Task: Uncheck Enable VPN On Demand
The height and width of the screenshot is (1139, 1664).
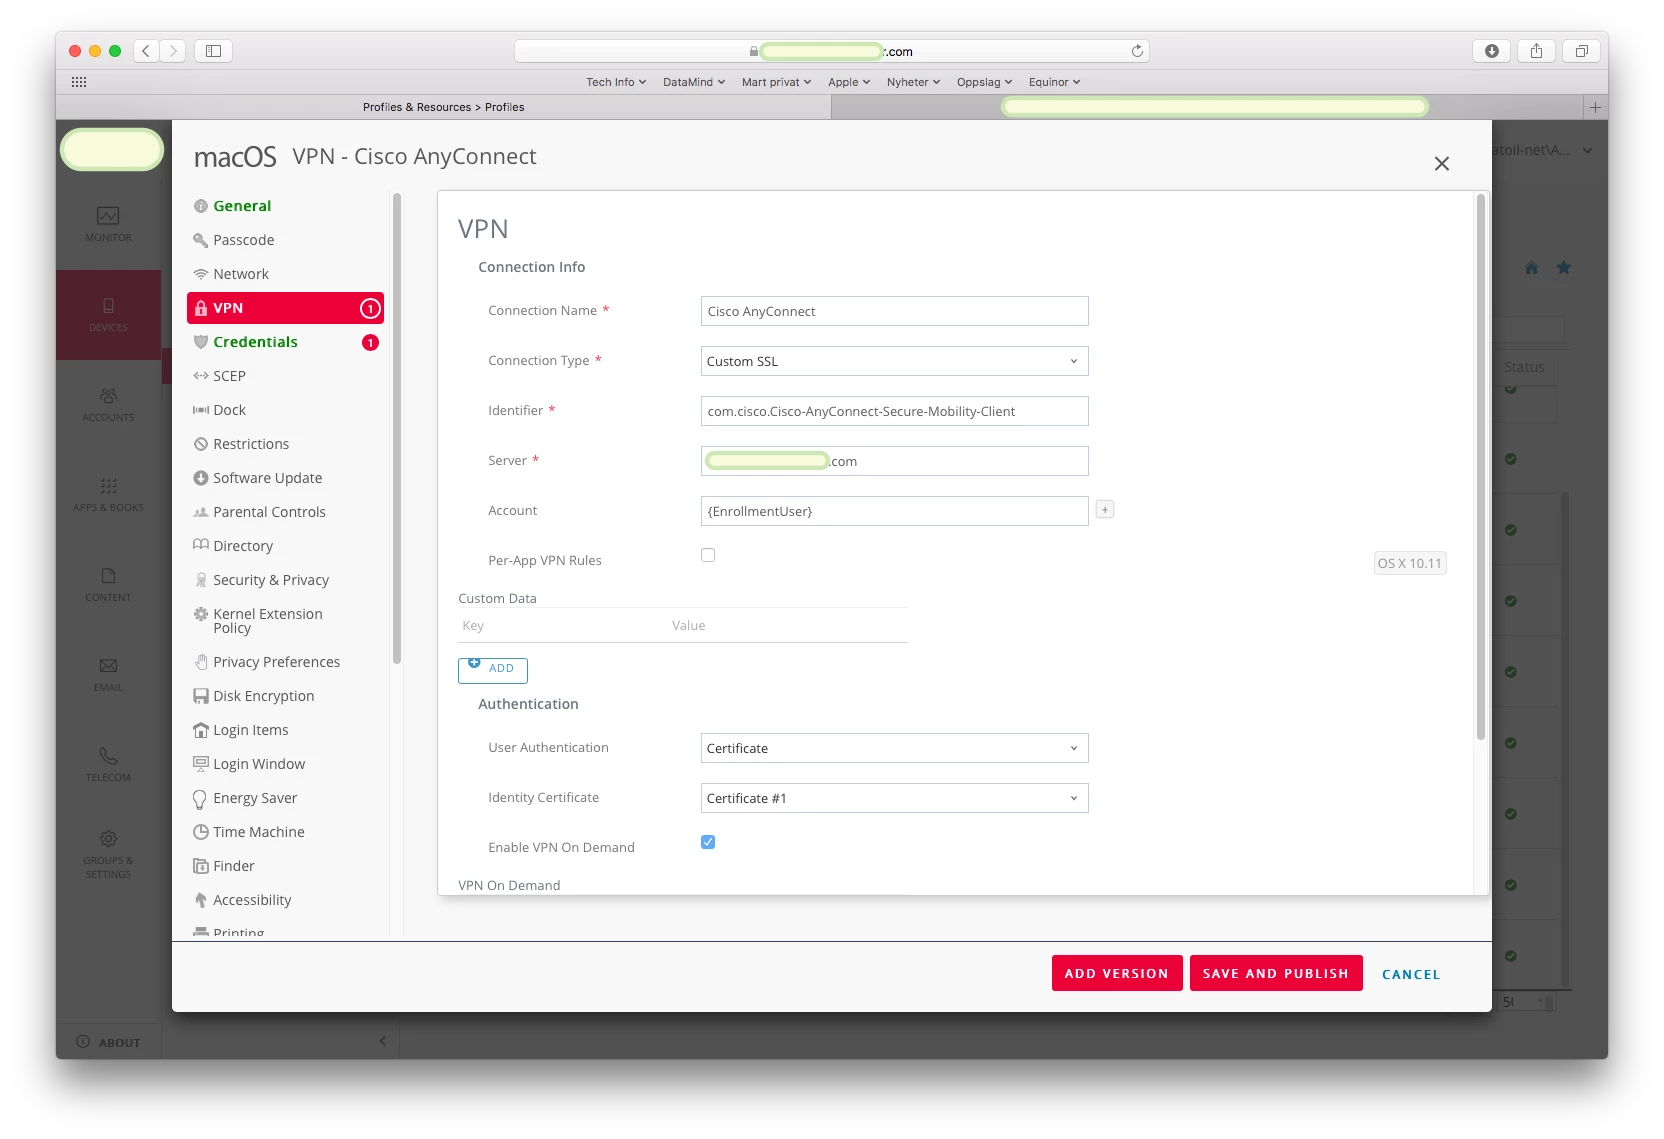Action: 708,842
